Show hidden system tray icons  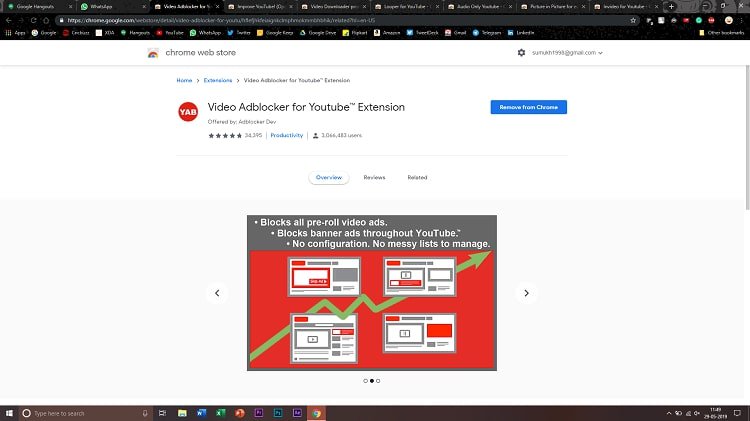pos(669,413)
